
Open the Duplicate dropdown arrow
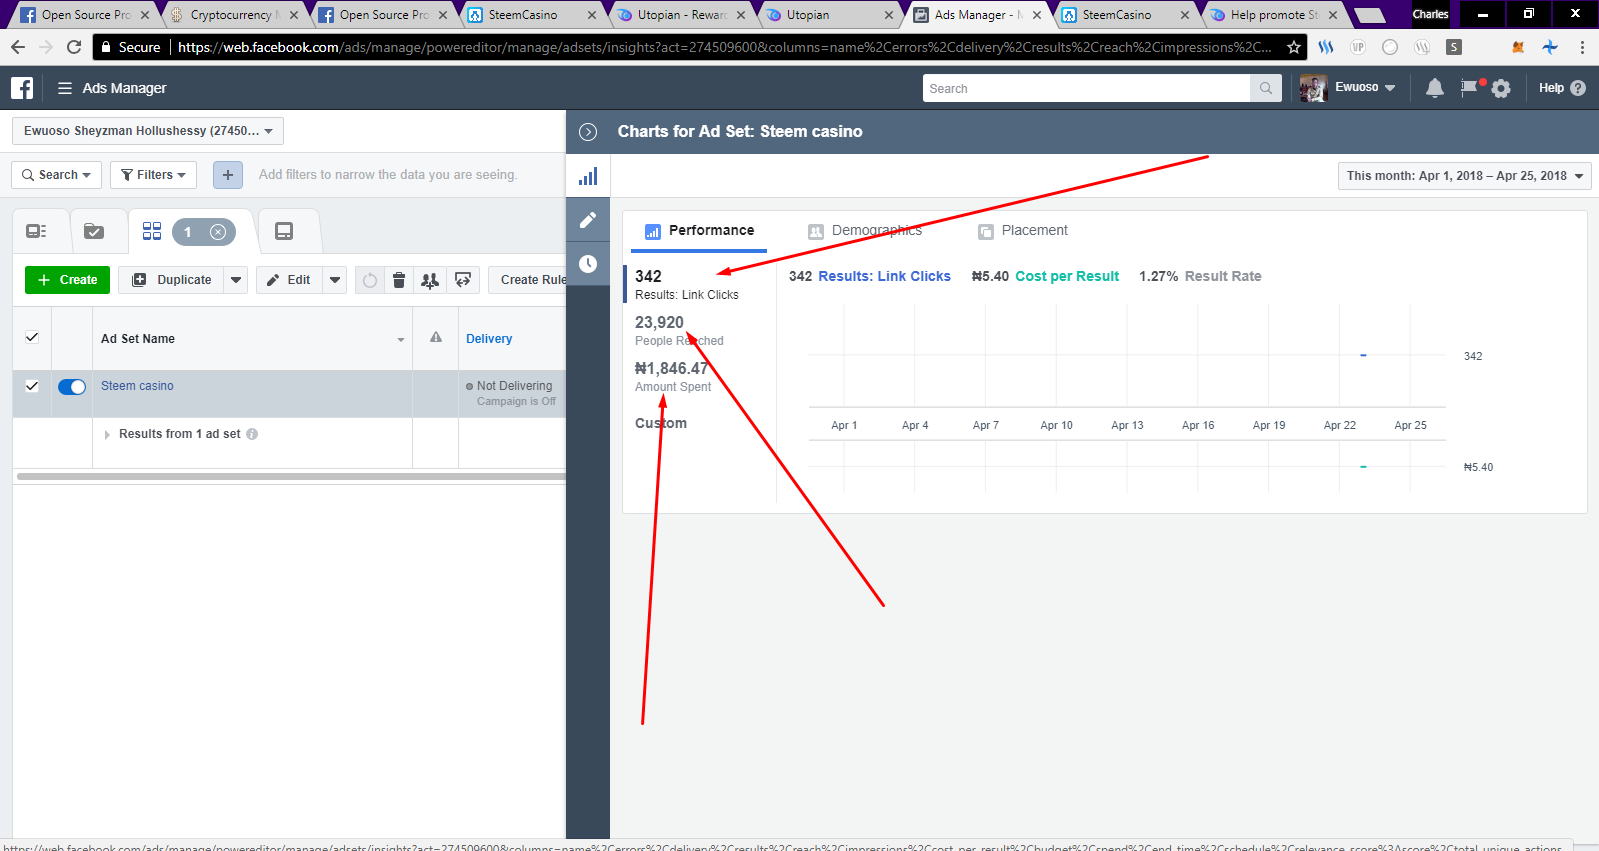pos(236,280)
